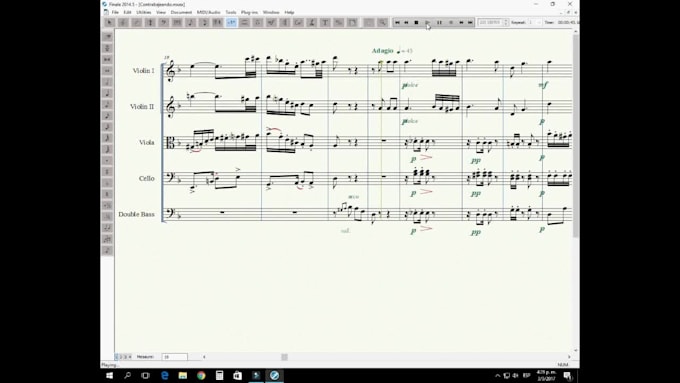Choose the whole note in Simple Entry palette
Screen dimensions: 680x383
[107, 71]
